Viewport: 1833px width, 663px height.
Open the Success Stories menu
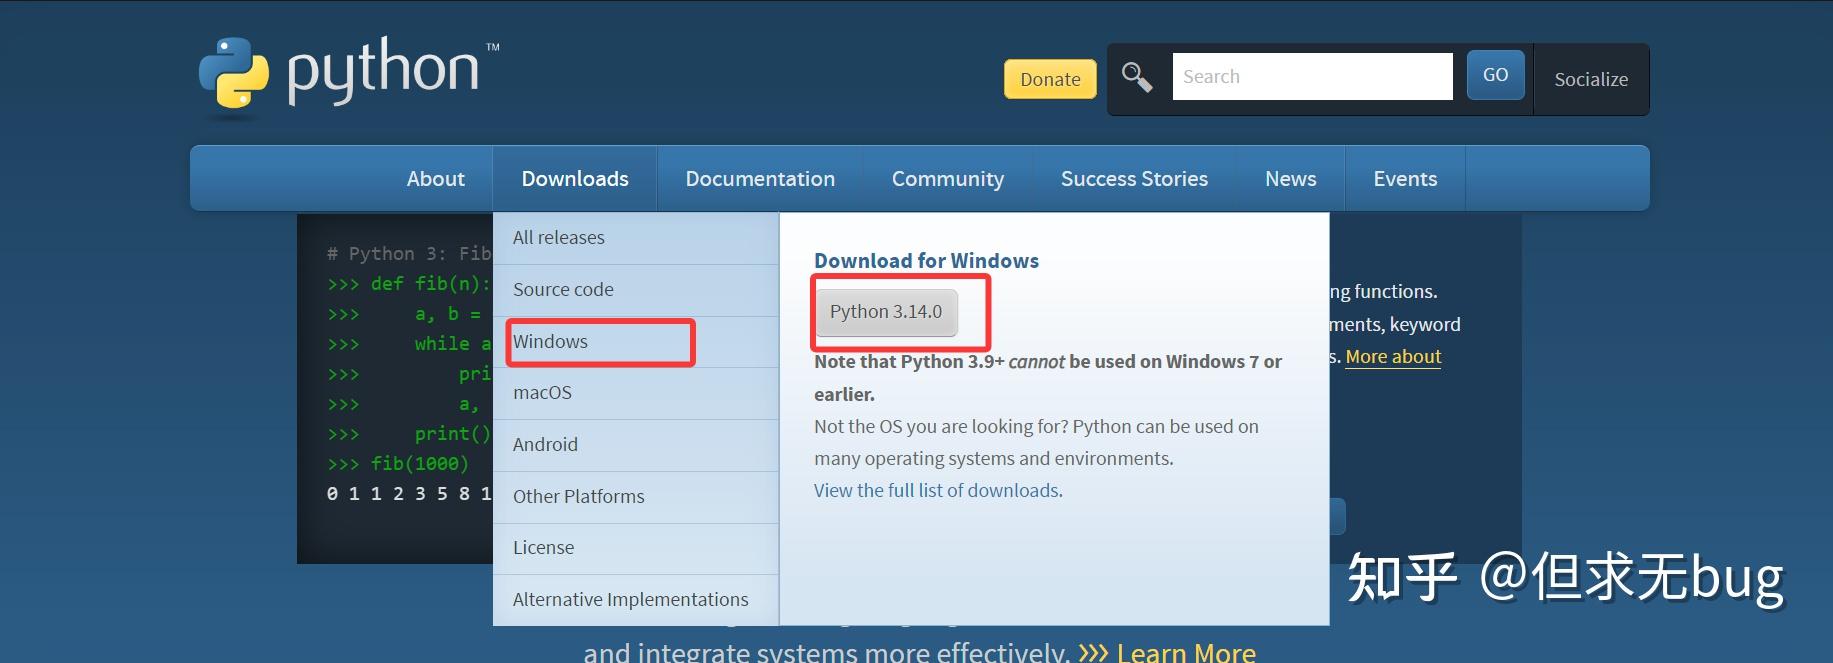point(1134,178)
